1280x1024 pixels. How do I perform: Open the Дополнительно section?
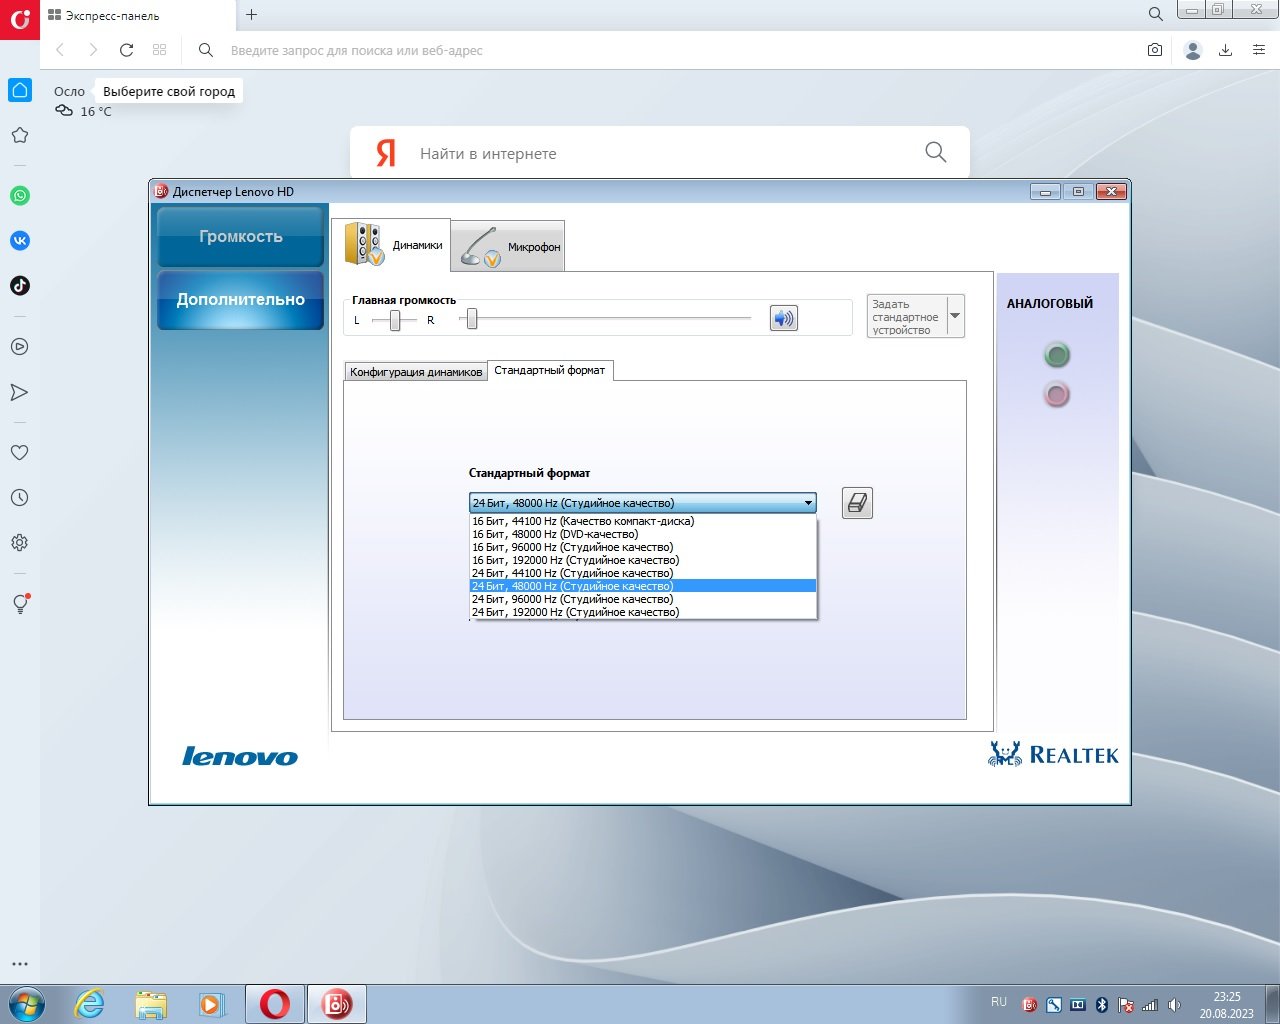point(241,300)
